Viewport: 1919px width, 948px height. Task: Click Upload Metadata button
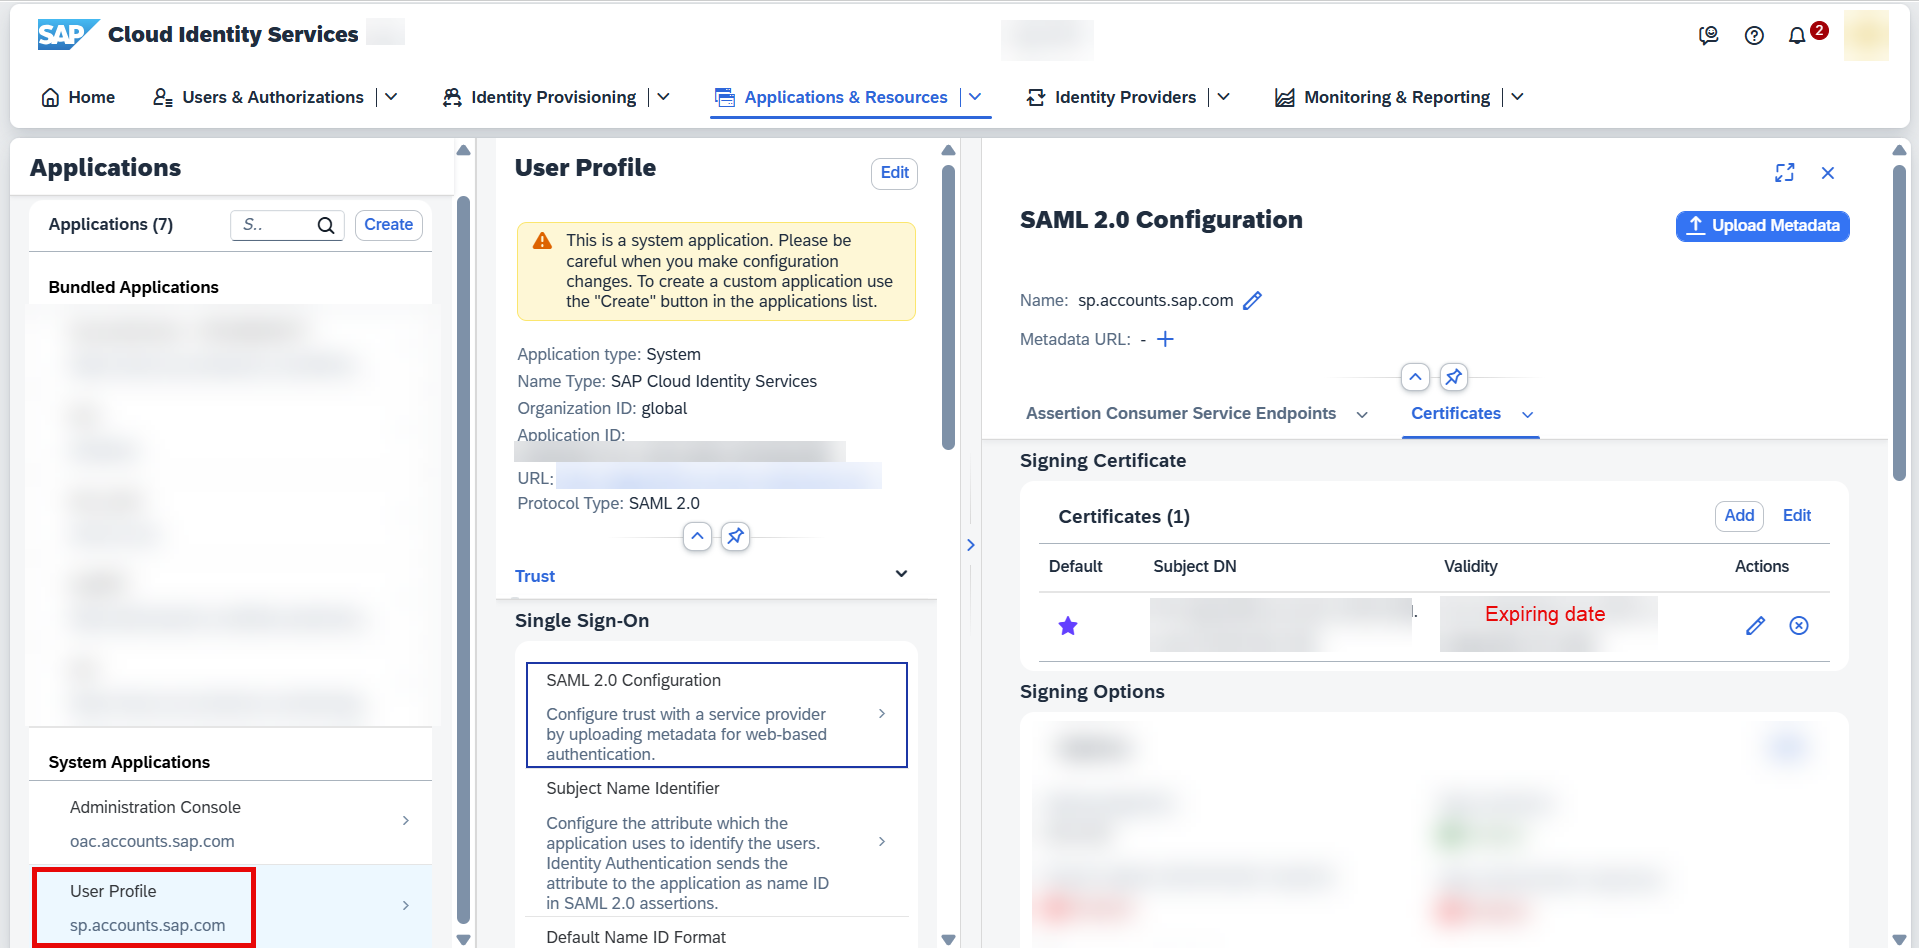(x=1762, y=226)
